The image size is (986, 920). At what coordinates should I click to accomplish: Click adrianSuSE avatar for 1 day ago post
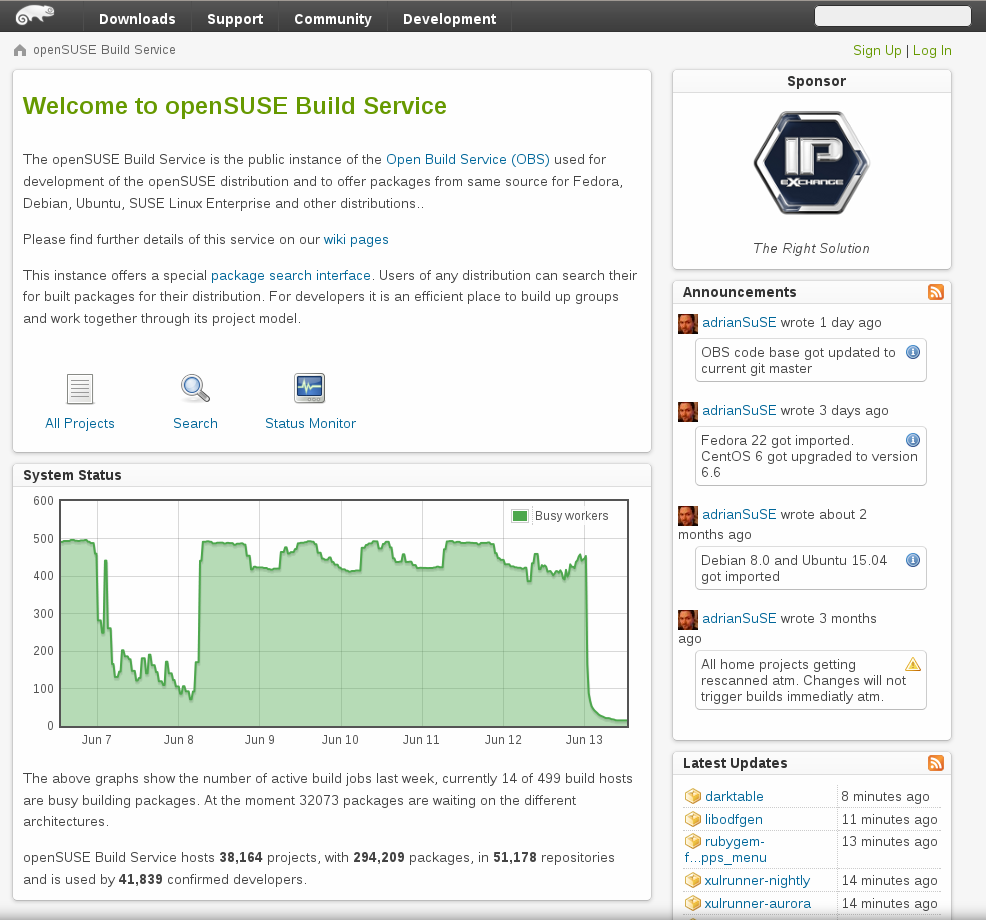(688, 324)
